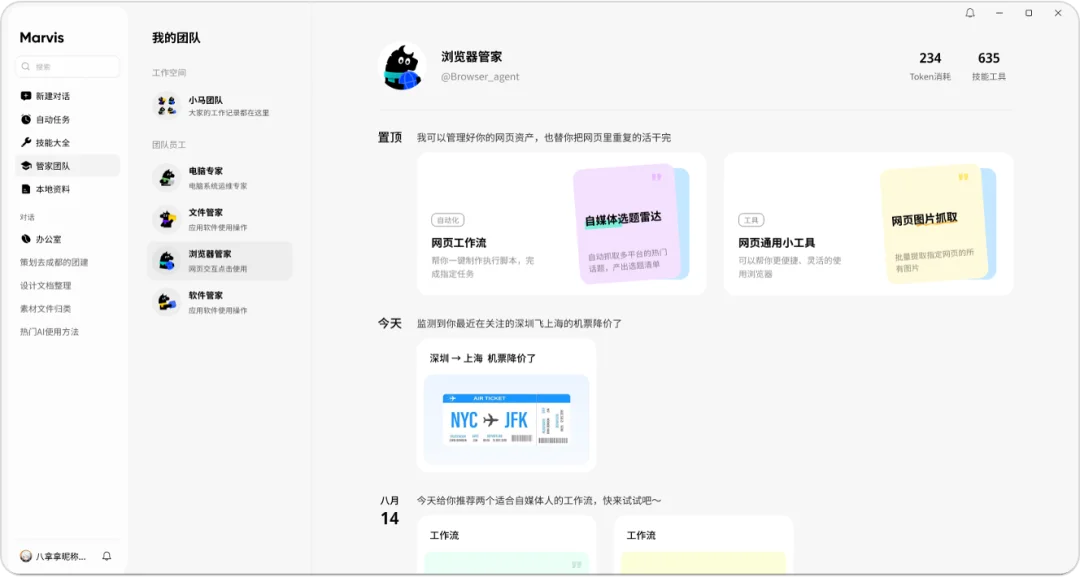The image size is (1080, 577).
Task: Open conversation 素材文件归类
Action: coord(45,308)
